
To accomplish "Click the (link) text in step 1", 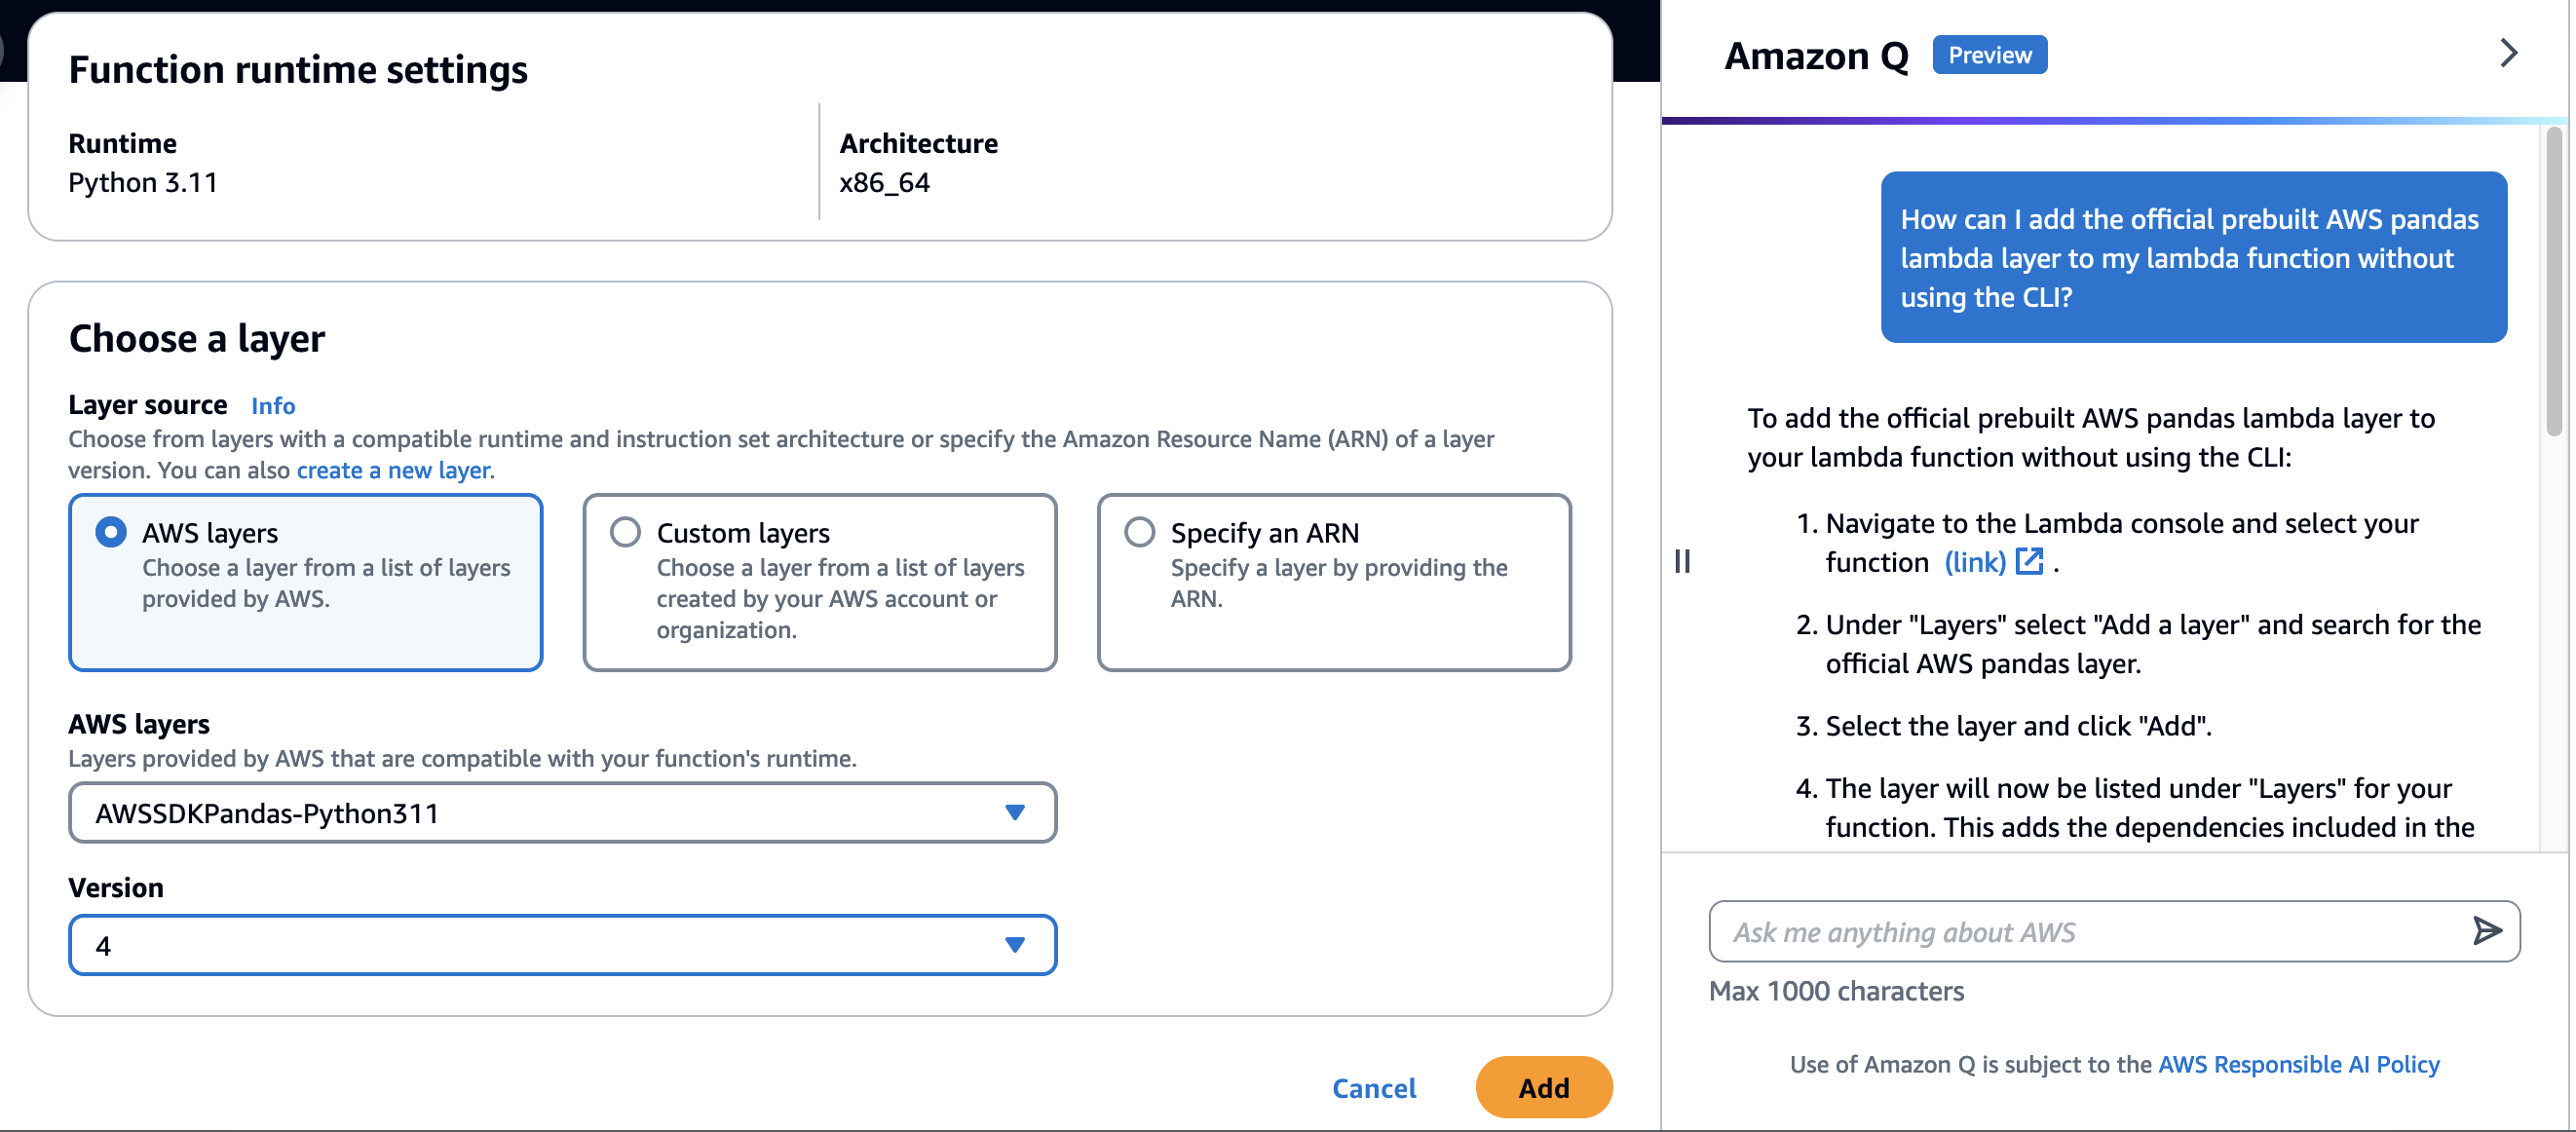I will coord(1974,562).
